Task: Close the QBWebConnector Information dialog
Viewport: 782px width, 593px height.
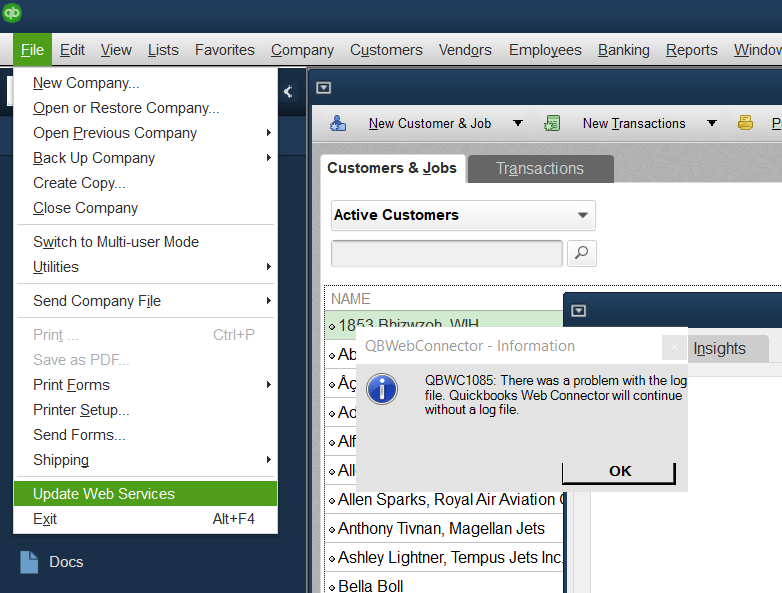Action: coord(674,347)
